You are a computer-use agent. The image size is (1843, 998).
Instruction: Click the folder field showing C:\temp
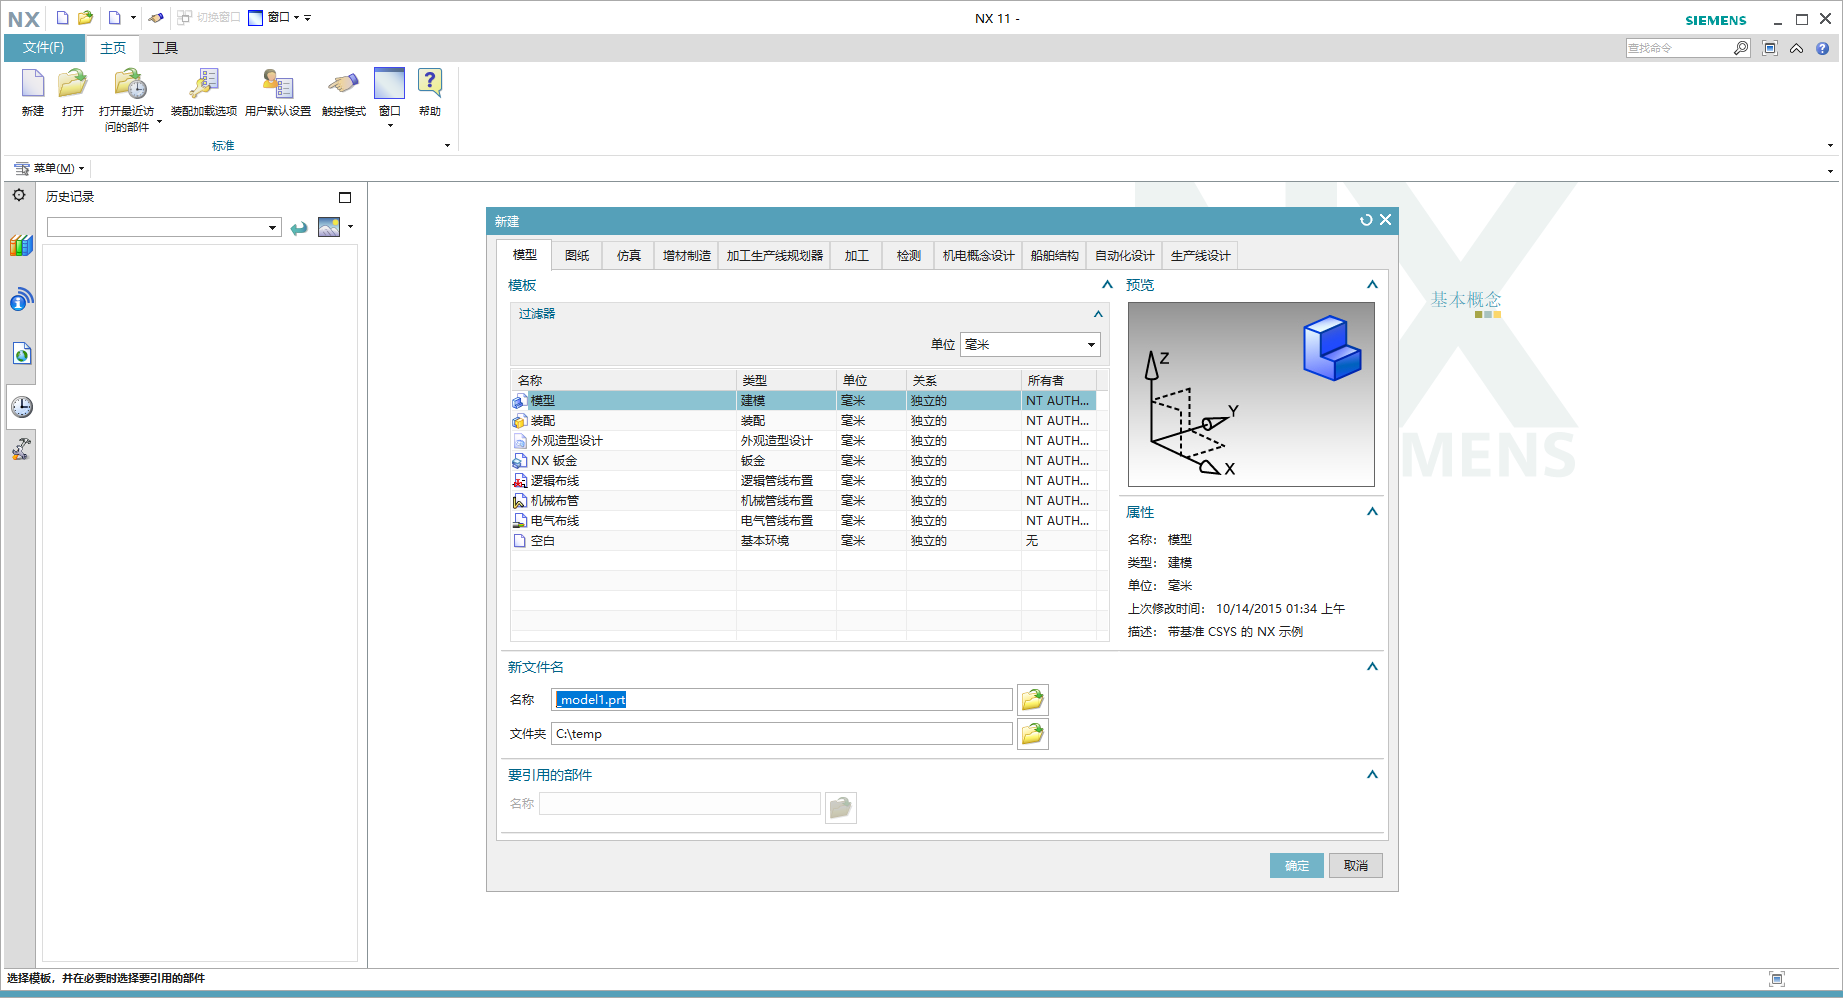[x=782, y=734]
